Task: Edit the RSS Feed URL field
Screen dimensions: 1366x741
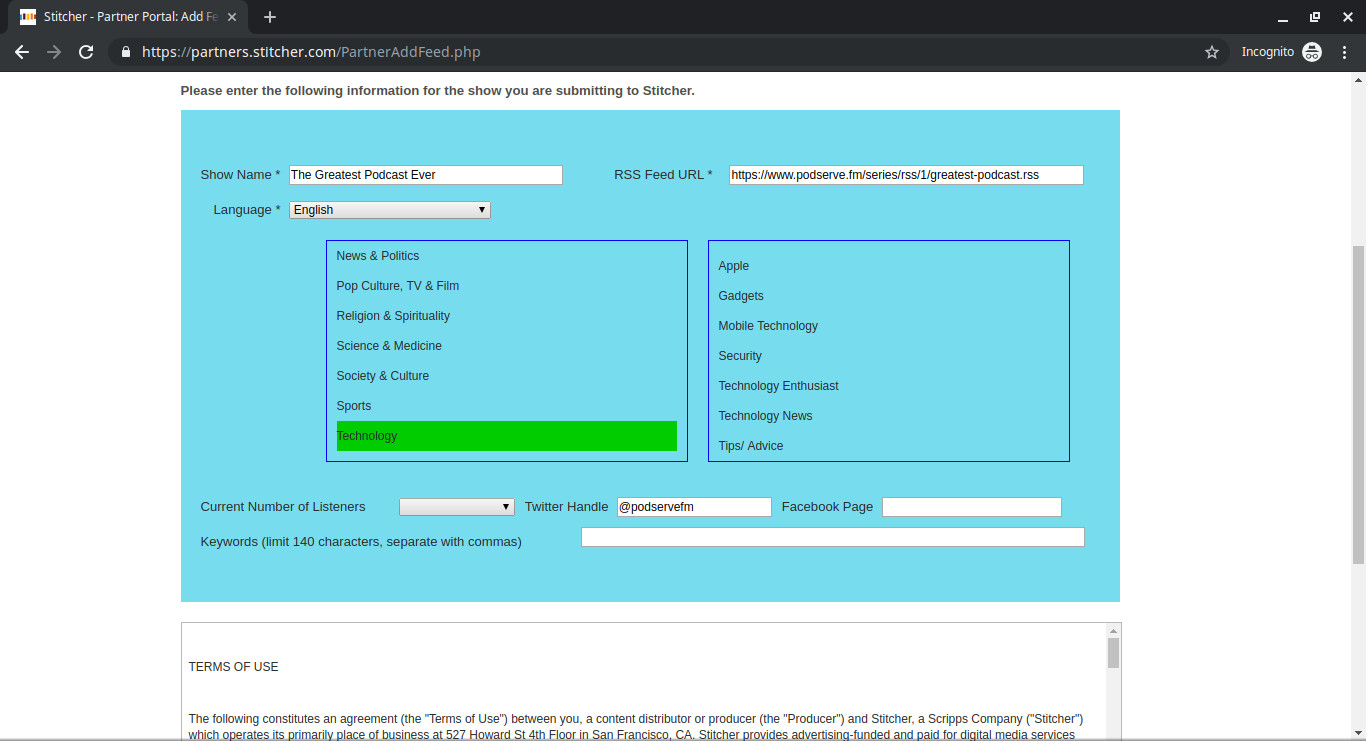Action: (906, 175)
